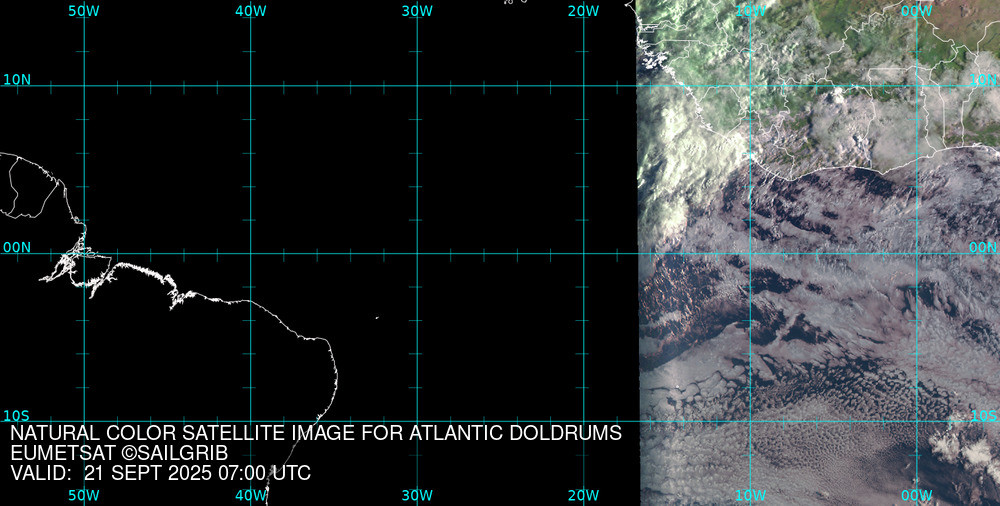Click the VALID 21 SEPT 2025 timestamp
Viewport: 1000px width, 506px height.
(160, 473)
